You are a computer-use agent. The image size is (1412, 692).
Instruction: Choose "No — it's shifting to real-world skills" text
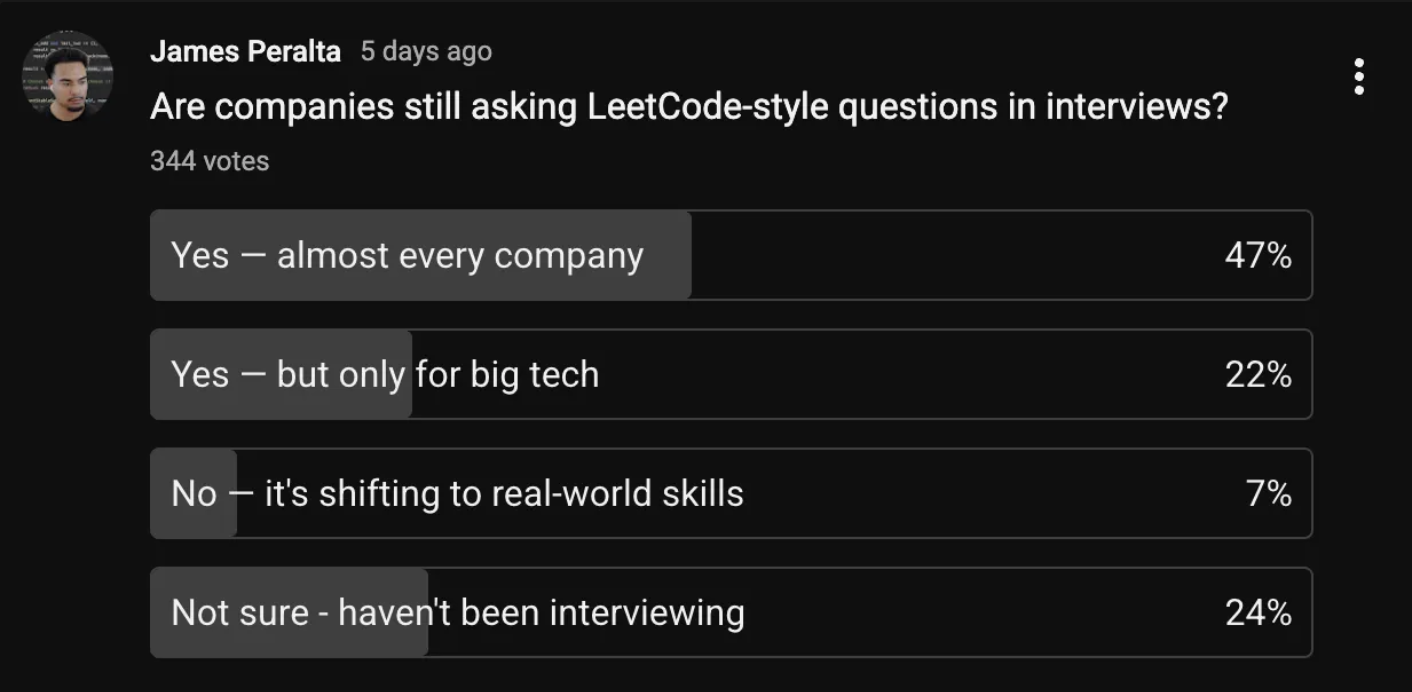tap(457, 494)
